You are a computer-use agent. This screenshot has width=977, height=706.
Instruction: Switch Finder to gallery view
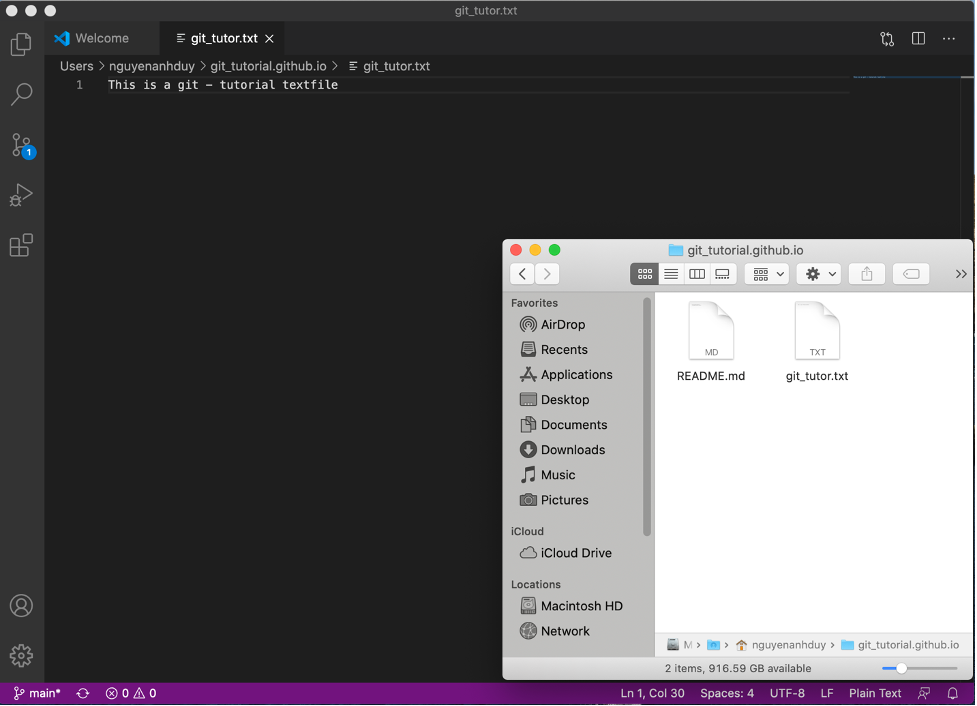click(x=723, y=274)
